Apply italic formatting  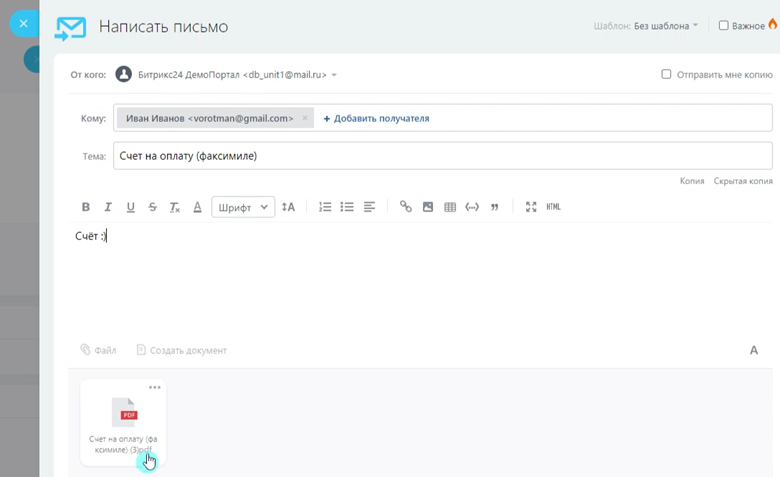108,207
